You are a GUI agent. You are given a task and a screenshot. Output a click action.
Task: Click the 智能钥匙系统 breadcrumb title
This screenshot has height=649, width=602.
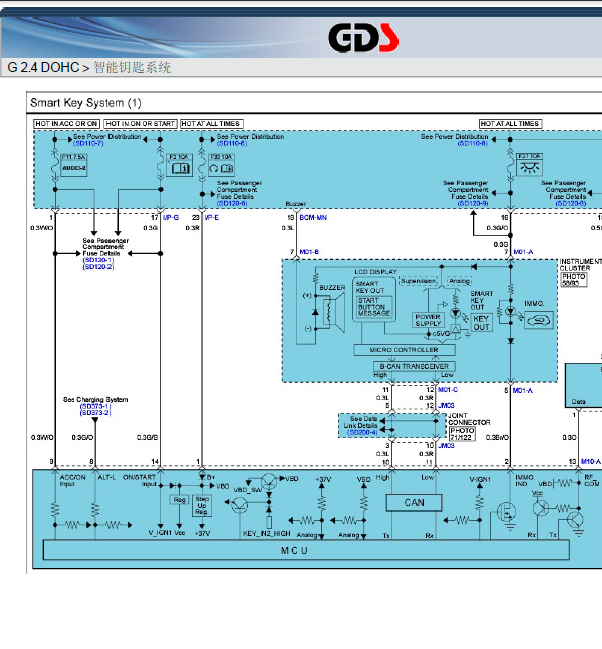pyautogui.click(x=132, y=67)
